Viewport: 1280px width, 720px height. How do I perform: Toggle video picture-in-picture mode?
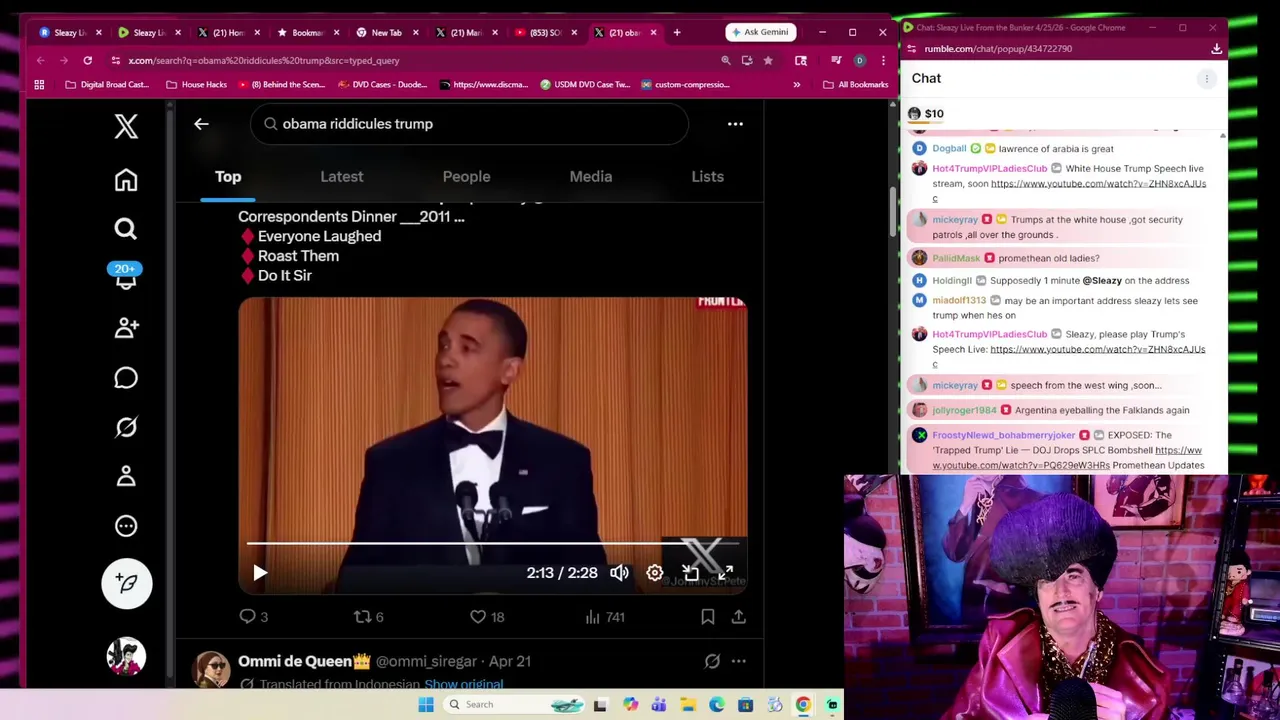690,573
